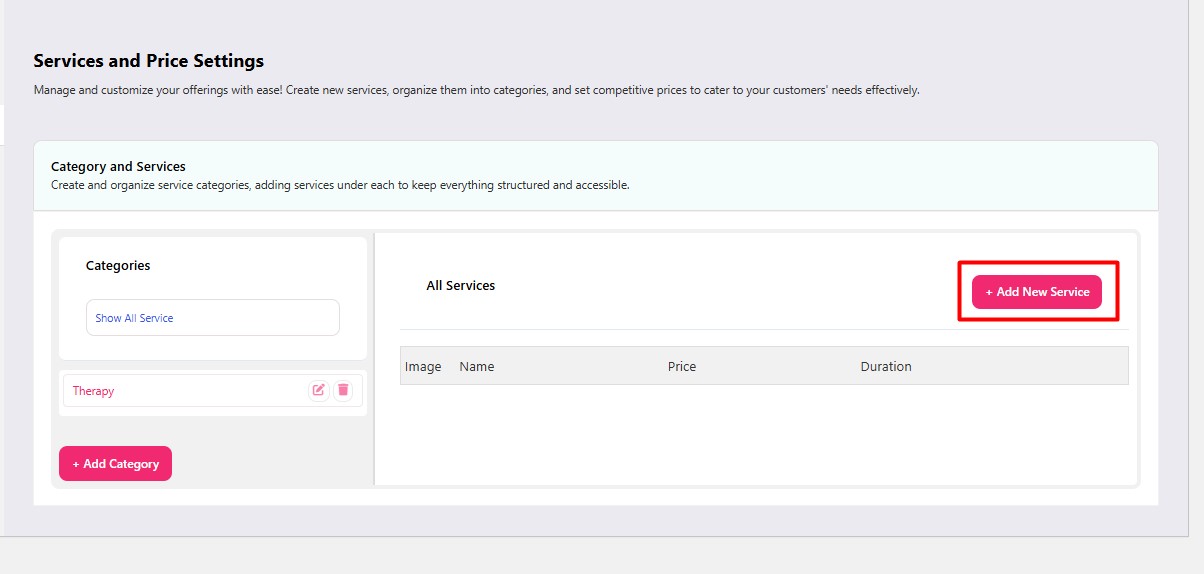Click the Image column header
The height and width of the screenshot is (574, 1204).
[423, 366]
